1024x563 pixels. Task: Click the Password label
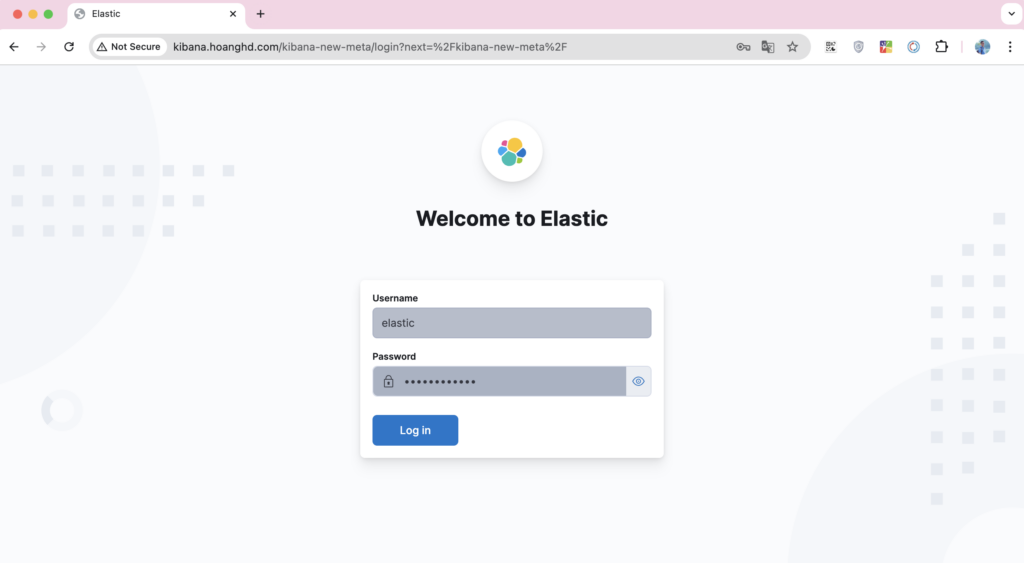[x=394, y=356]
